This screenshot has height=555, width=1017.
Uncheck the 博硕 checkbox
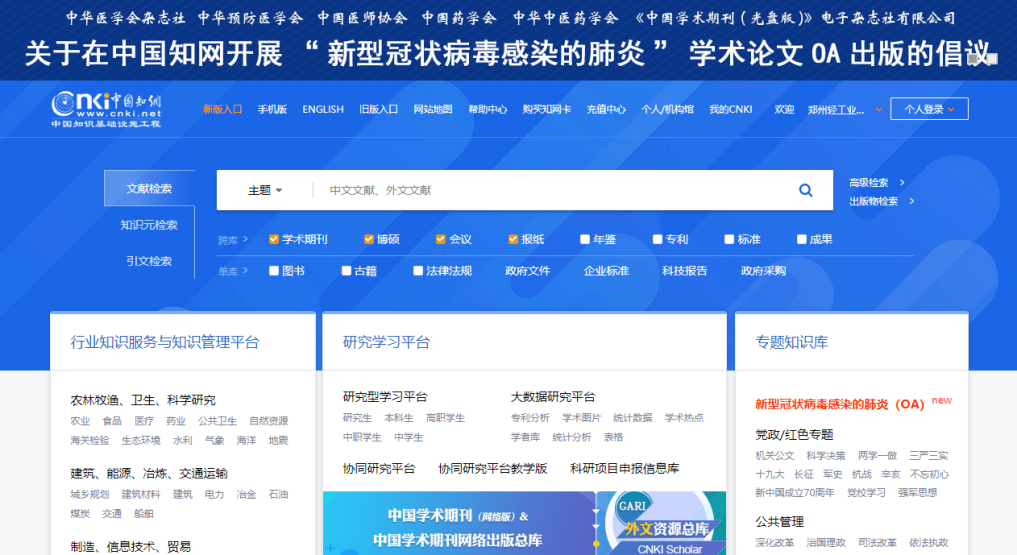click(x=369, y=240)
